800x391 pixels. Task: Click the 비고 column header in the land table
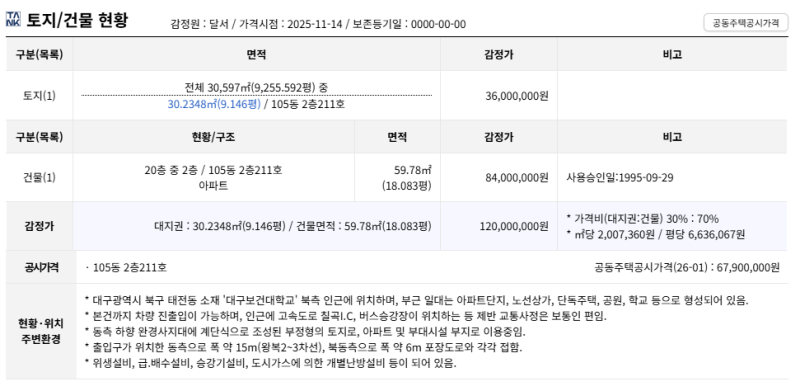[x=672, y=54]
